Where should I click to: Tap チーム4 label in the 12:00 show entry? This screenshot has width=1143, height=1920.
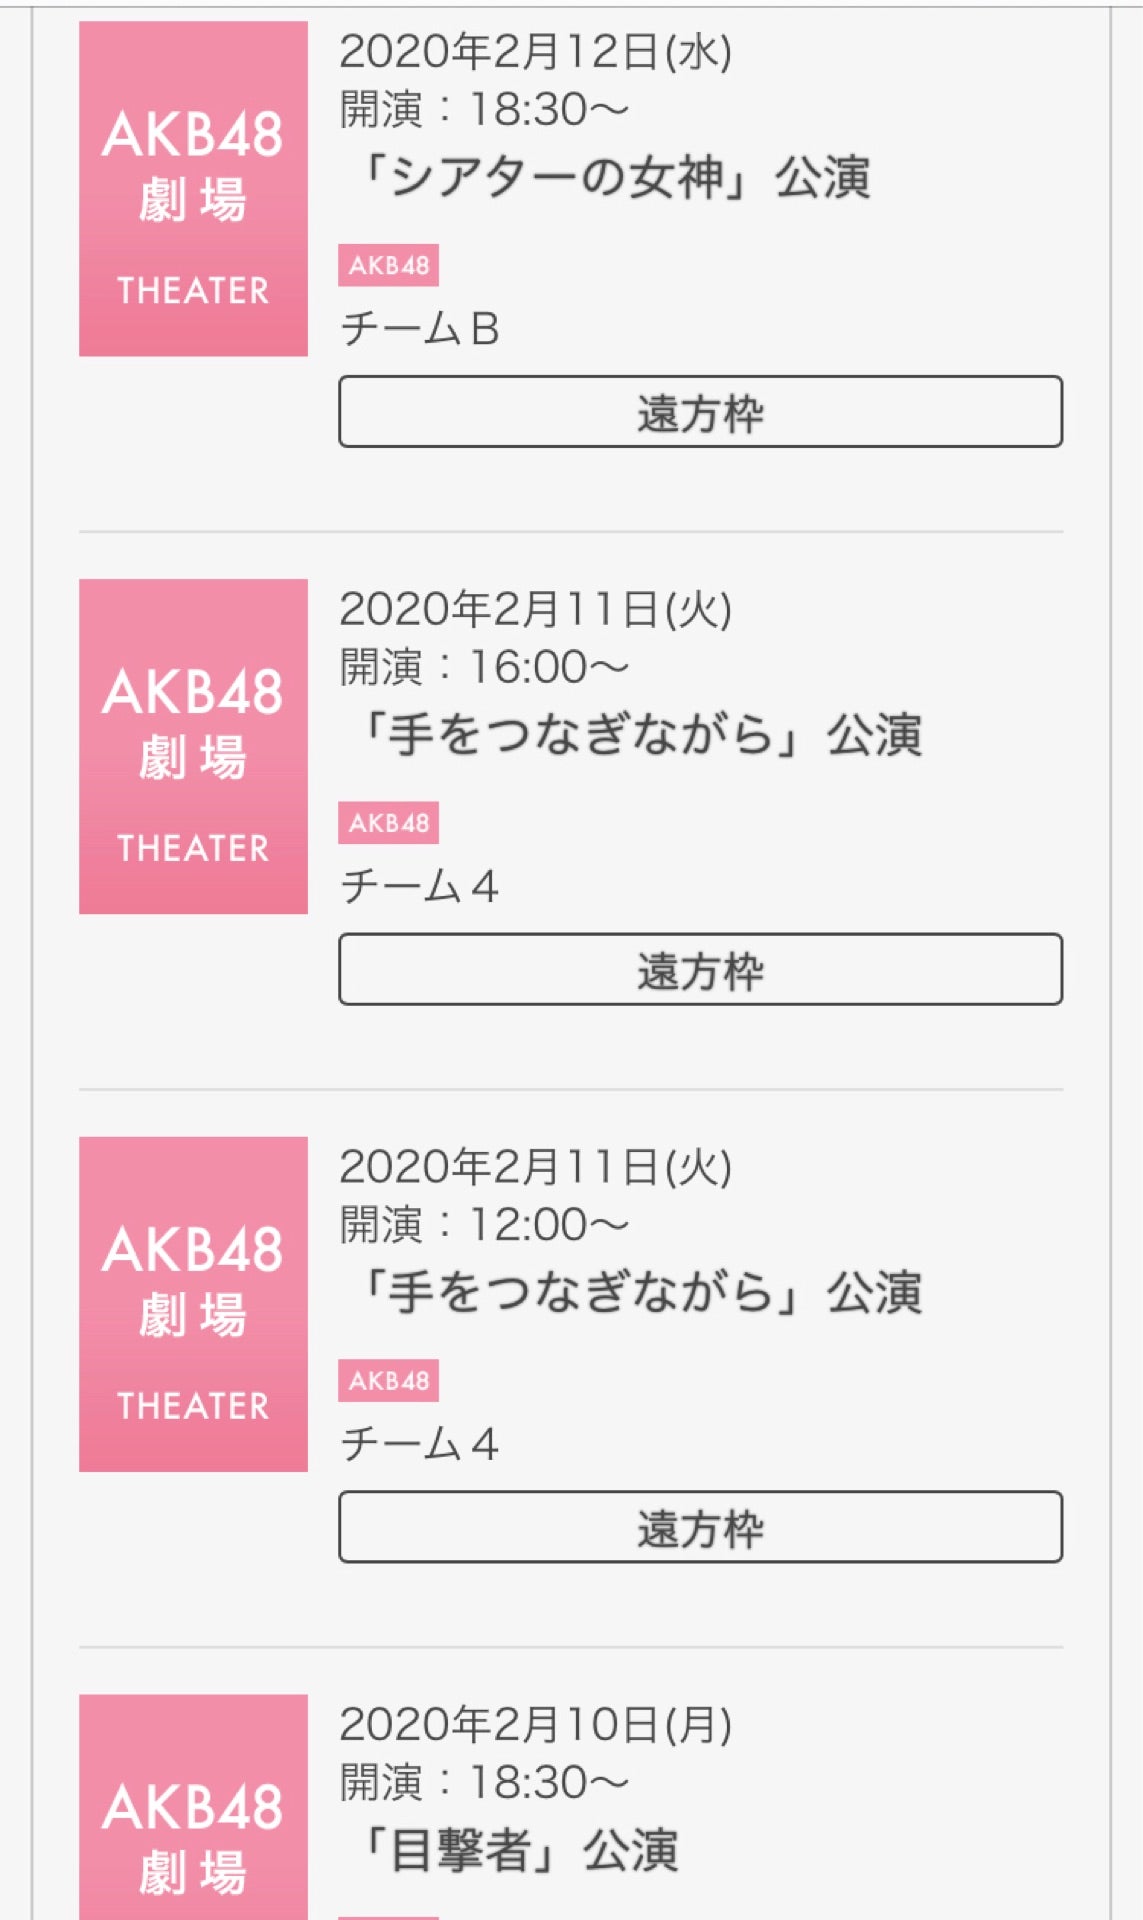[x=419, y=1444]
